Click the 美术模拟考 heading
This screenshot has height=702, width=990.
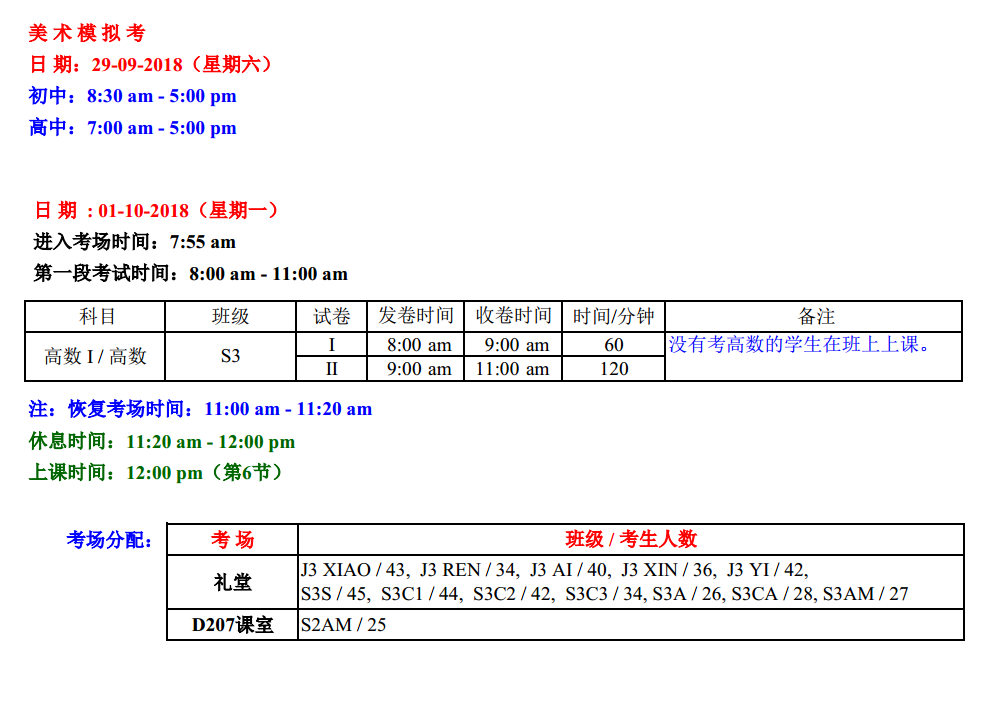[x=87, y=34]
